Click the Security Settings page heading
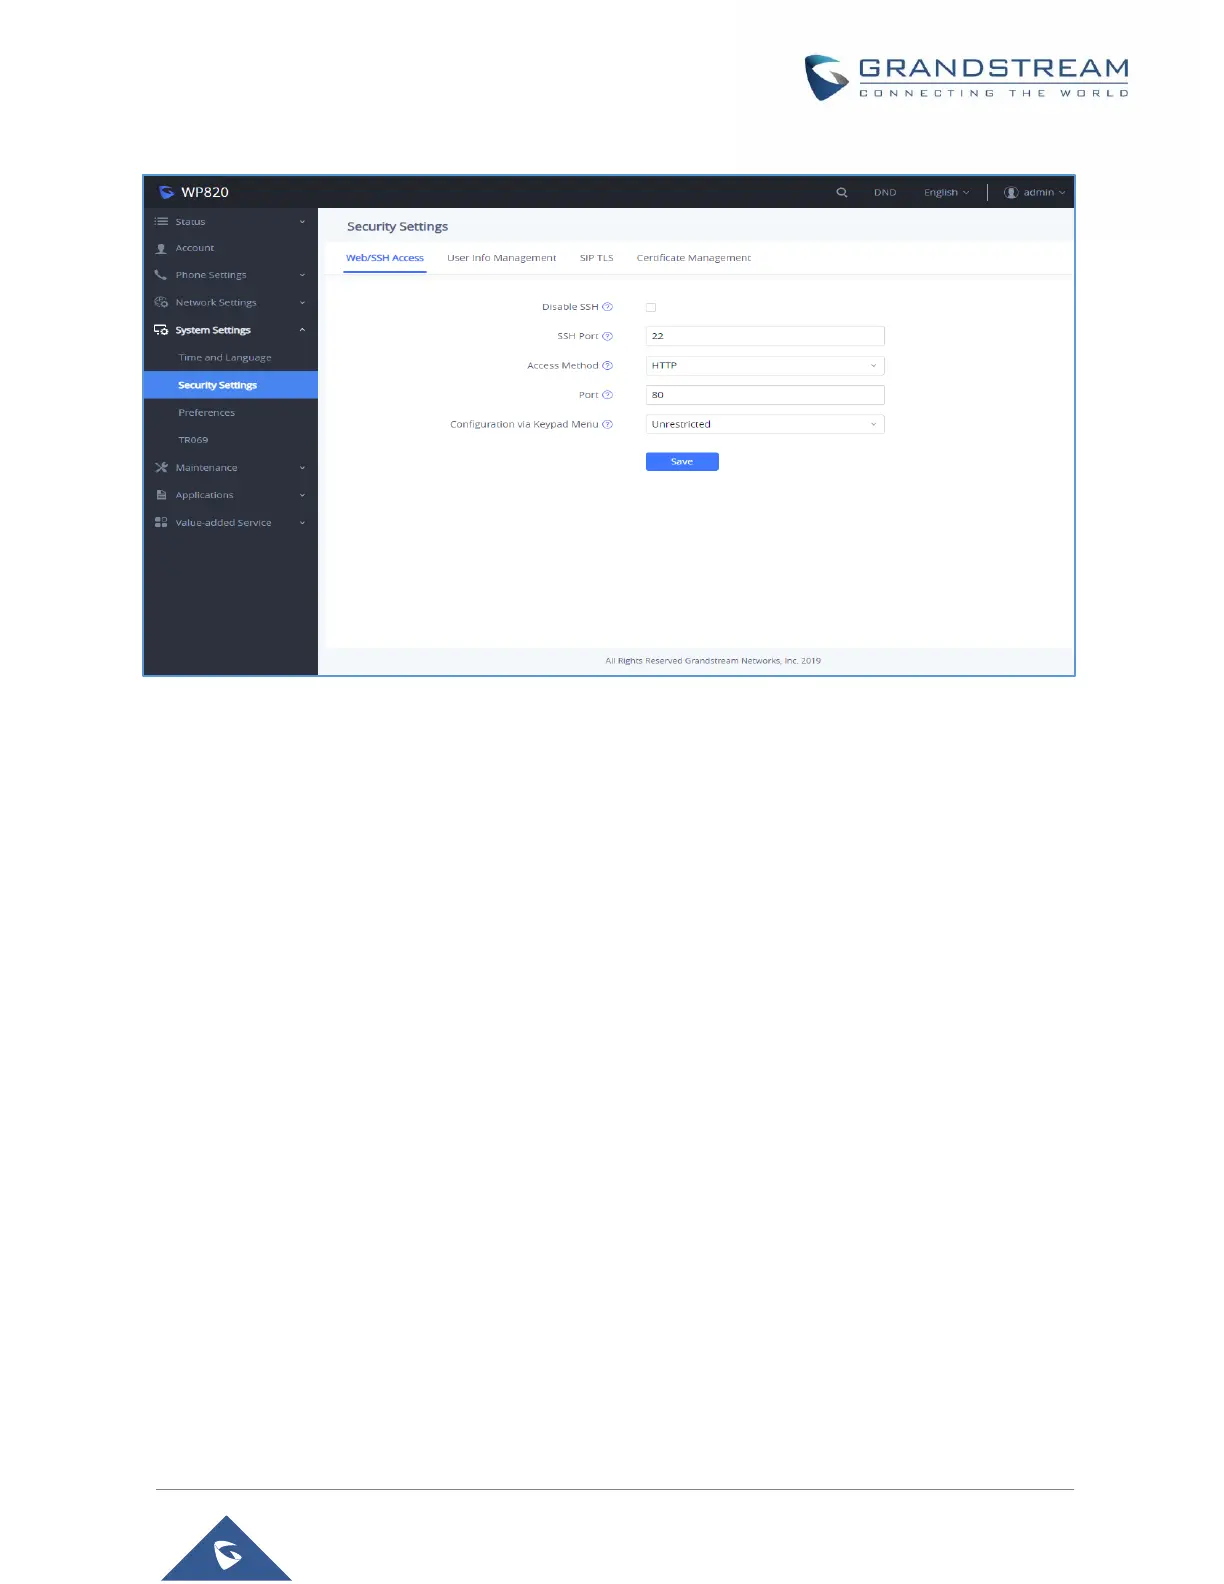1224x1584 pixels. point(397,226)
